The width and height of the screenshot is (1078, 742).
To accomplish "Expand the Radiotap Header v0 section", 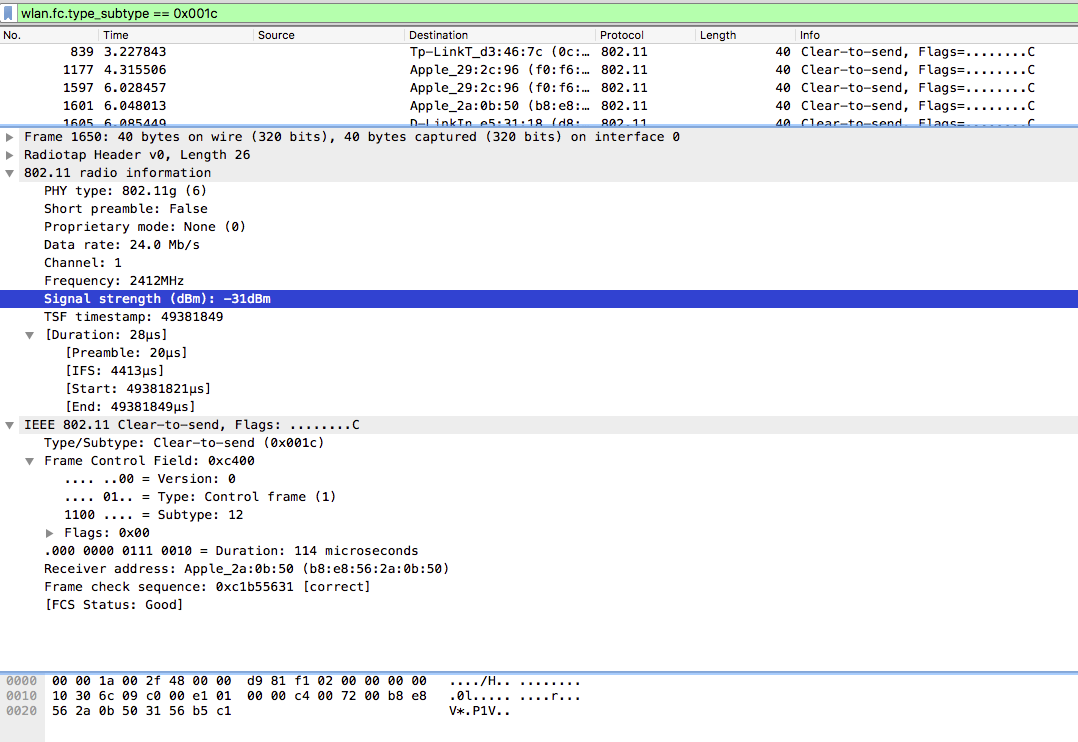I will click(10, 155).
